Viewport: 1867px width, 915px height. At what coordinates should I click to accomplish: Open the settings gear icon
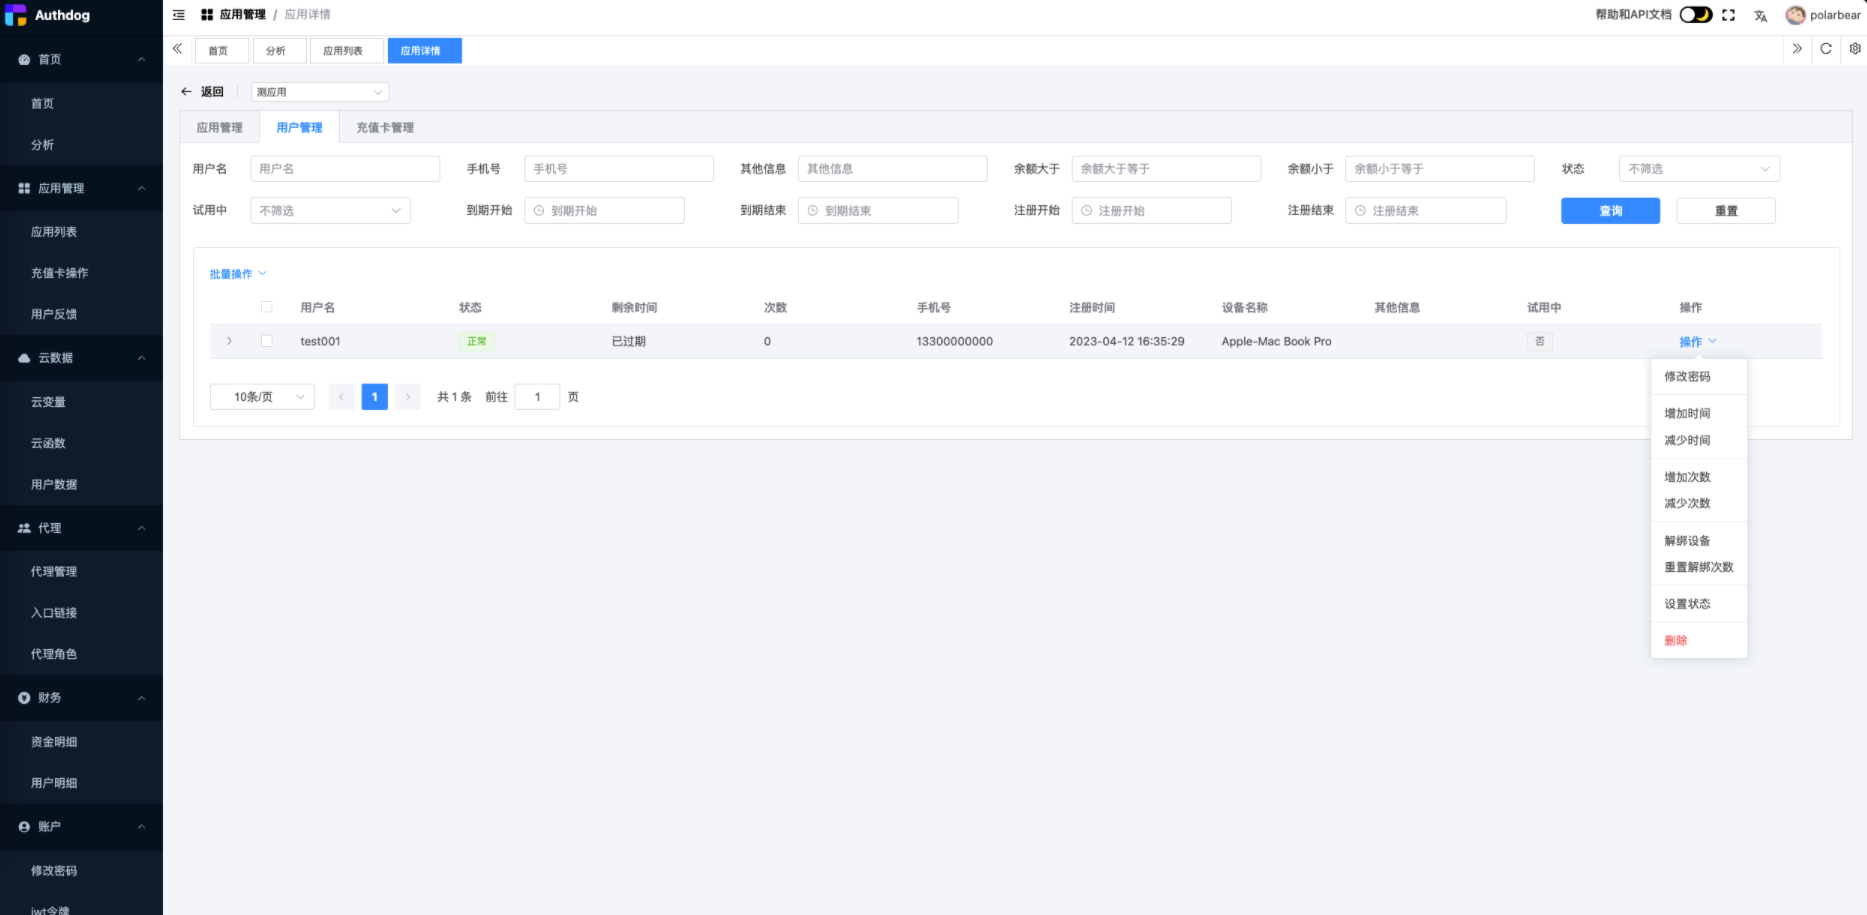click(1855, 49)
